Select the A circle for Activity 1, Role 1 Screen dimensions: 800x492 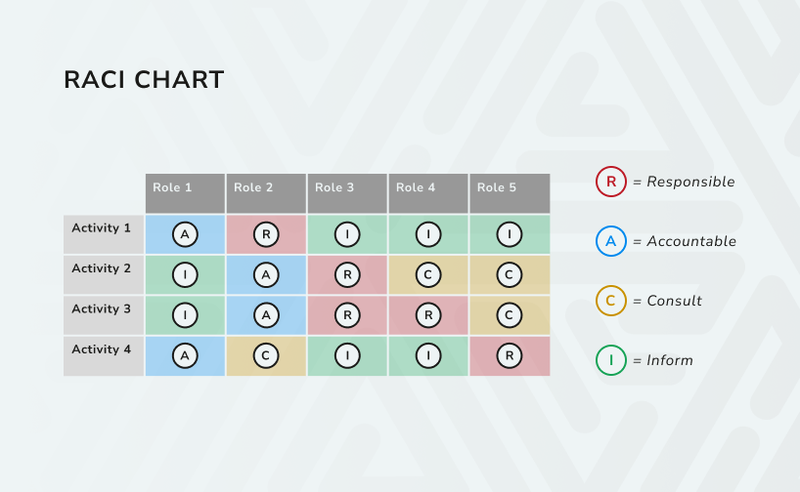185,234
